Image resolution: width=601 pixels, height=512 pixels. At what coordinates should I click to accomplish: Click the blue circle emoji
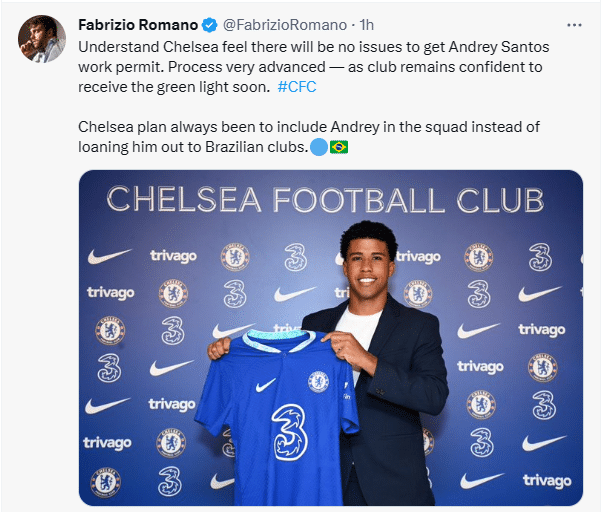click(317, 147)
